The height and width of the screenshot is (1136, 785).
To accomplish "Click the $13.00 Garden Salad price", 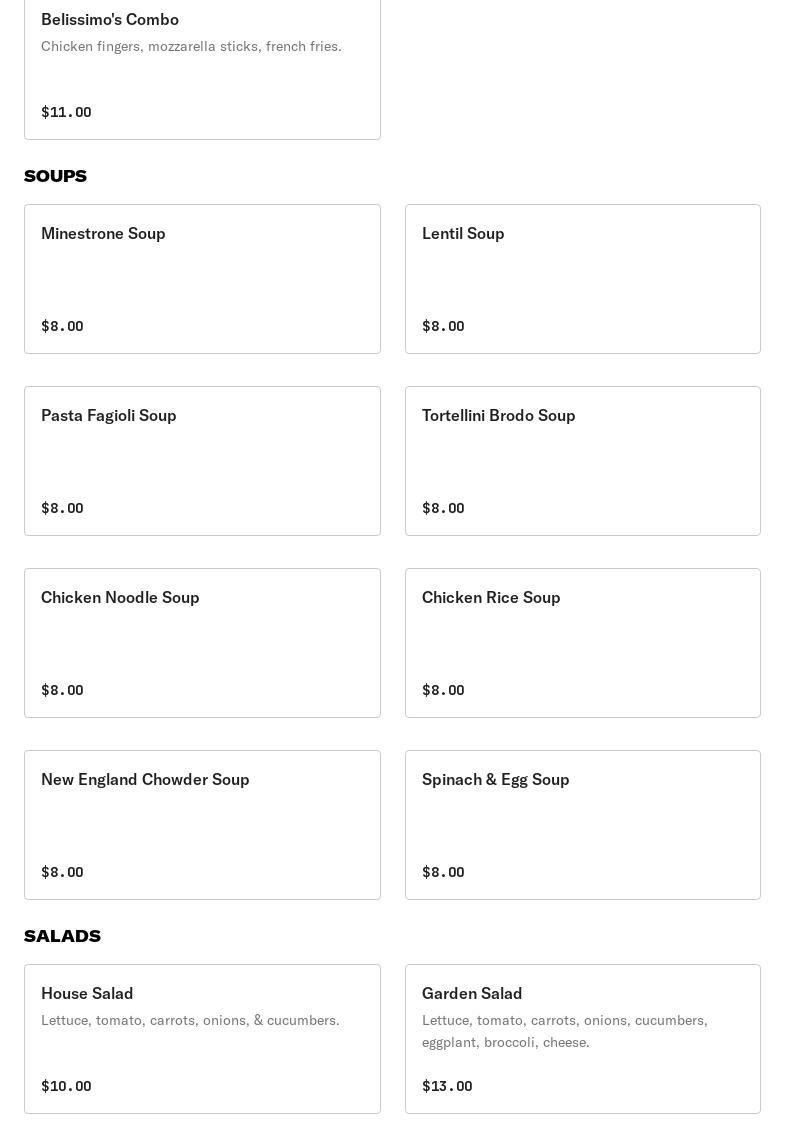I will tap(447, 1086).
